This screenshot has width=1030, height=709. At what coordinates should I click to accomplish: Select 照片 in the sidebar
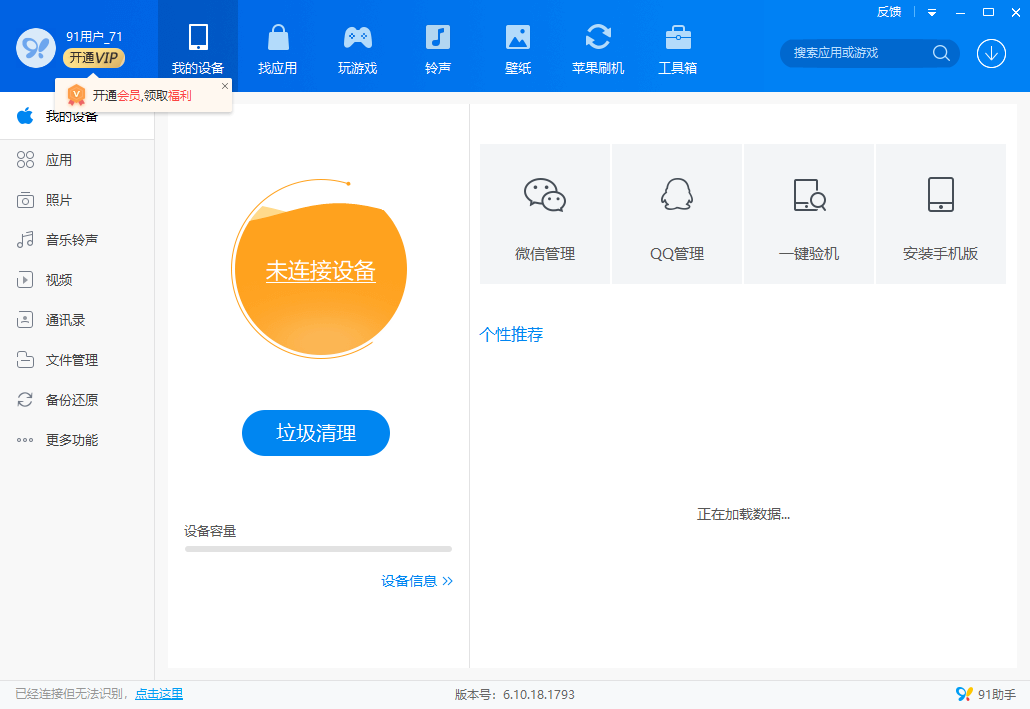coord(58,200)
